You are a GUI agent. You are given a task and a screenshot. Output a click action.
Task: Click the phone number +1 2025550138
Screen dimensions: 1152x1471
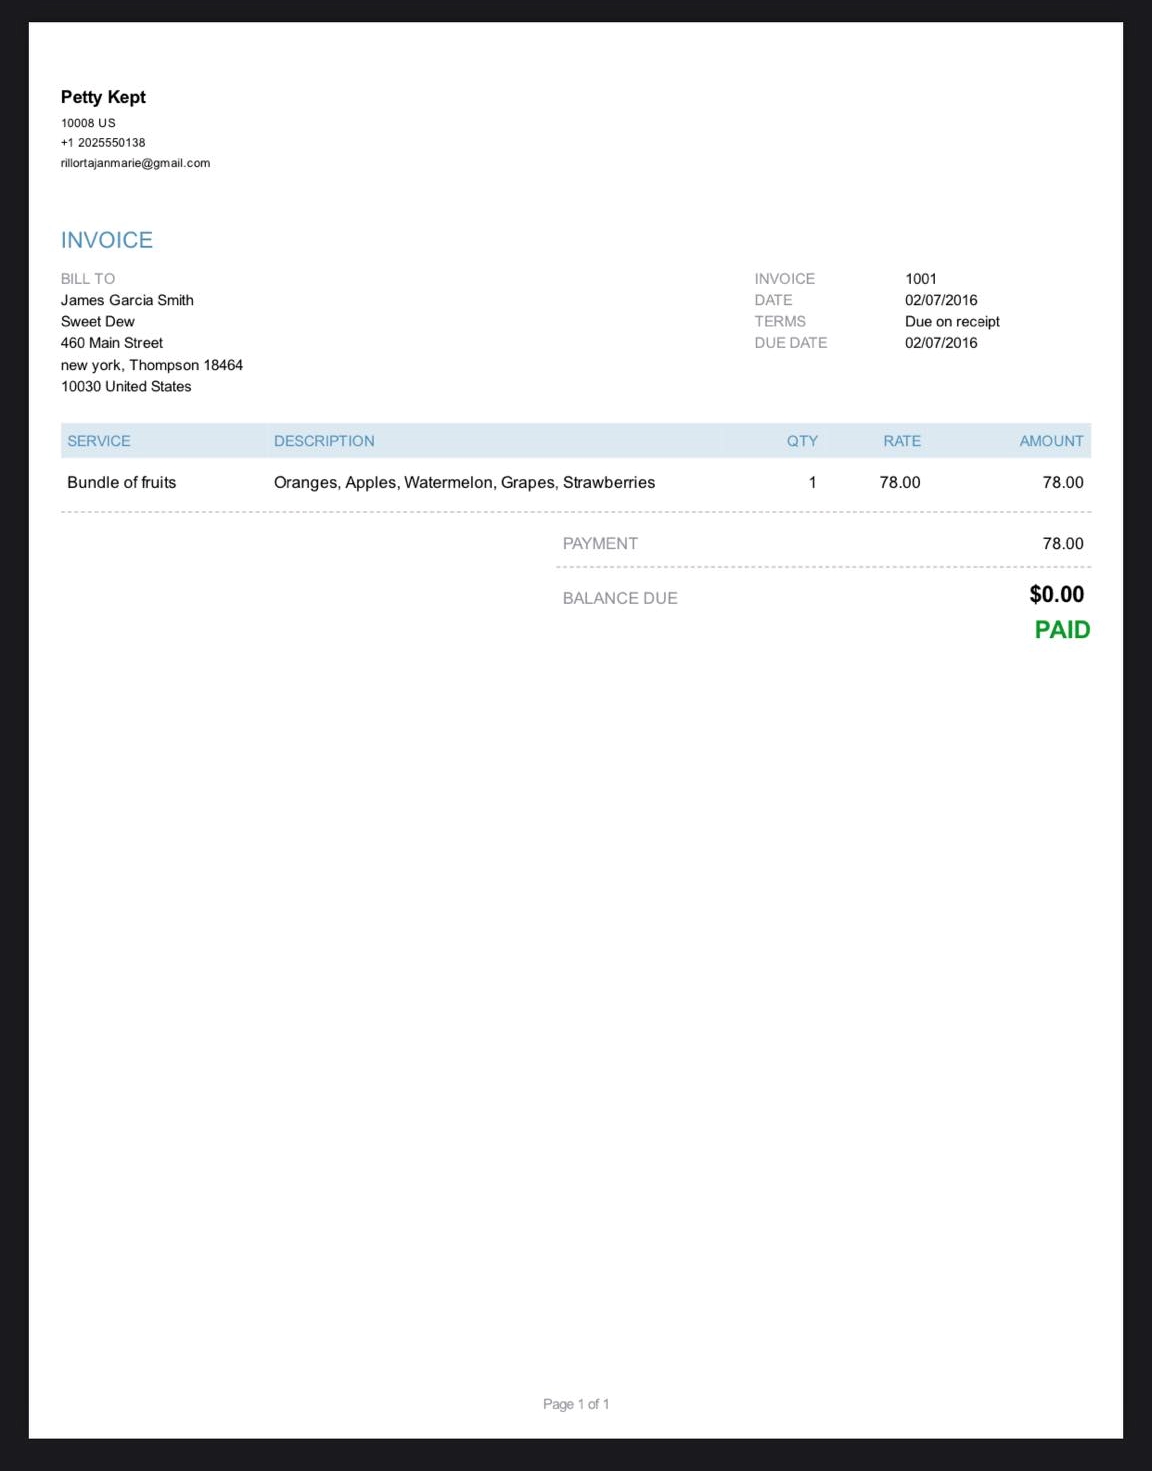103,143
